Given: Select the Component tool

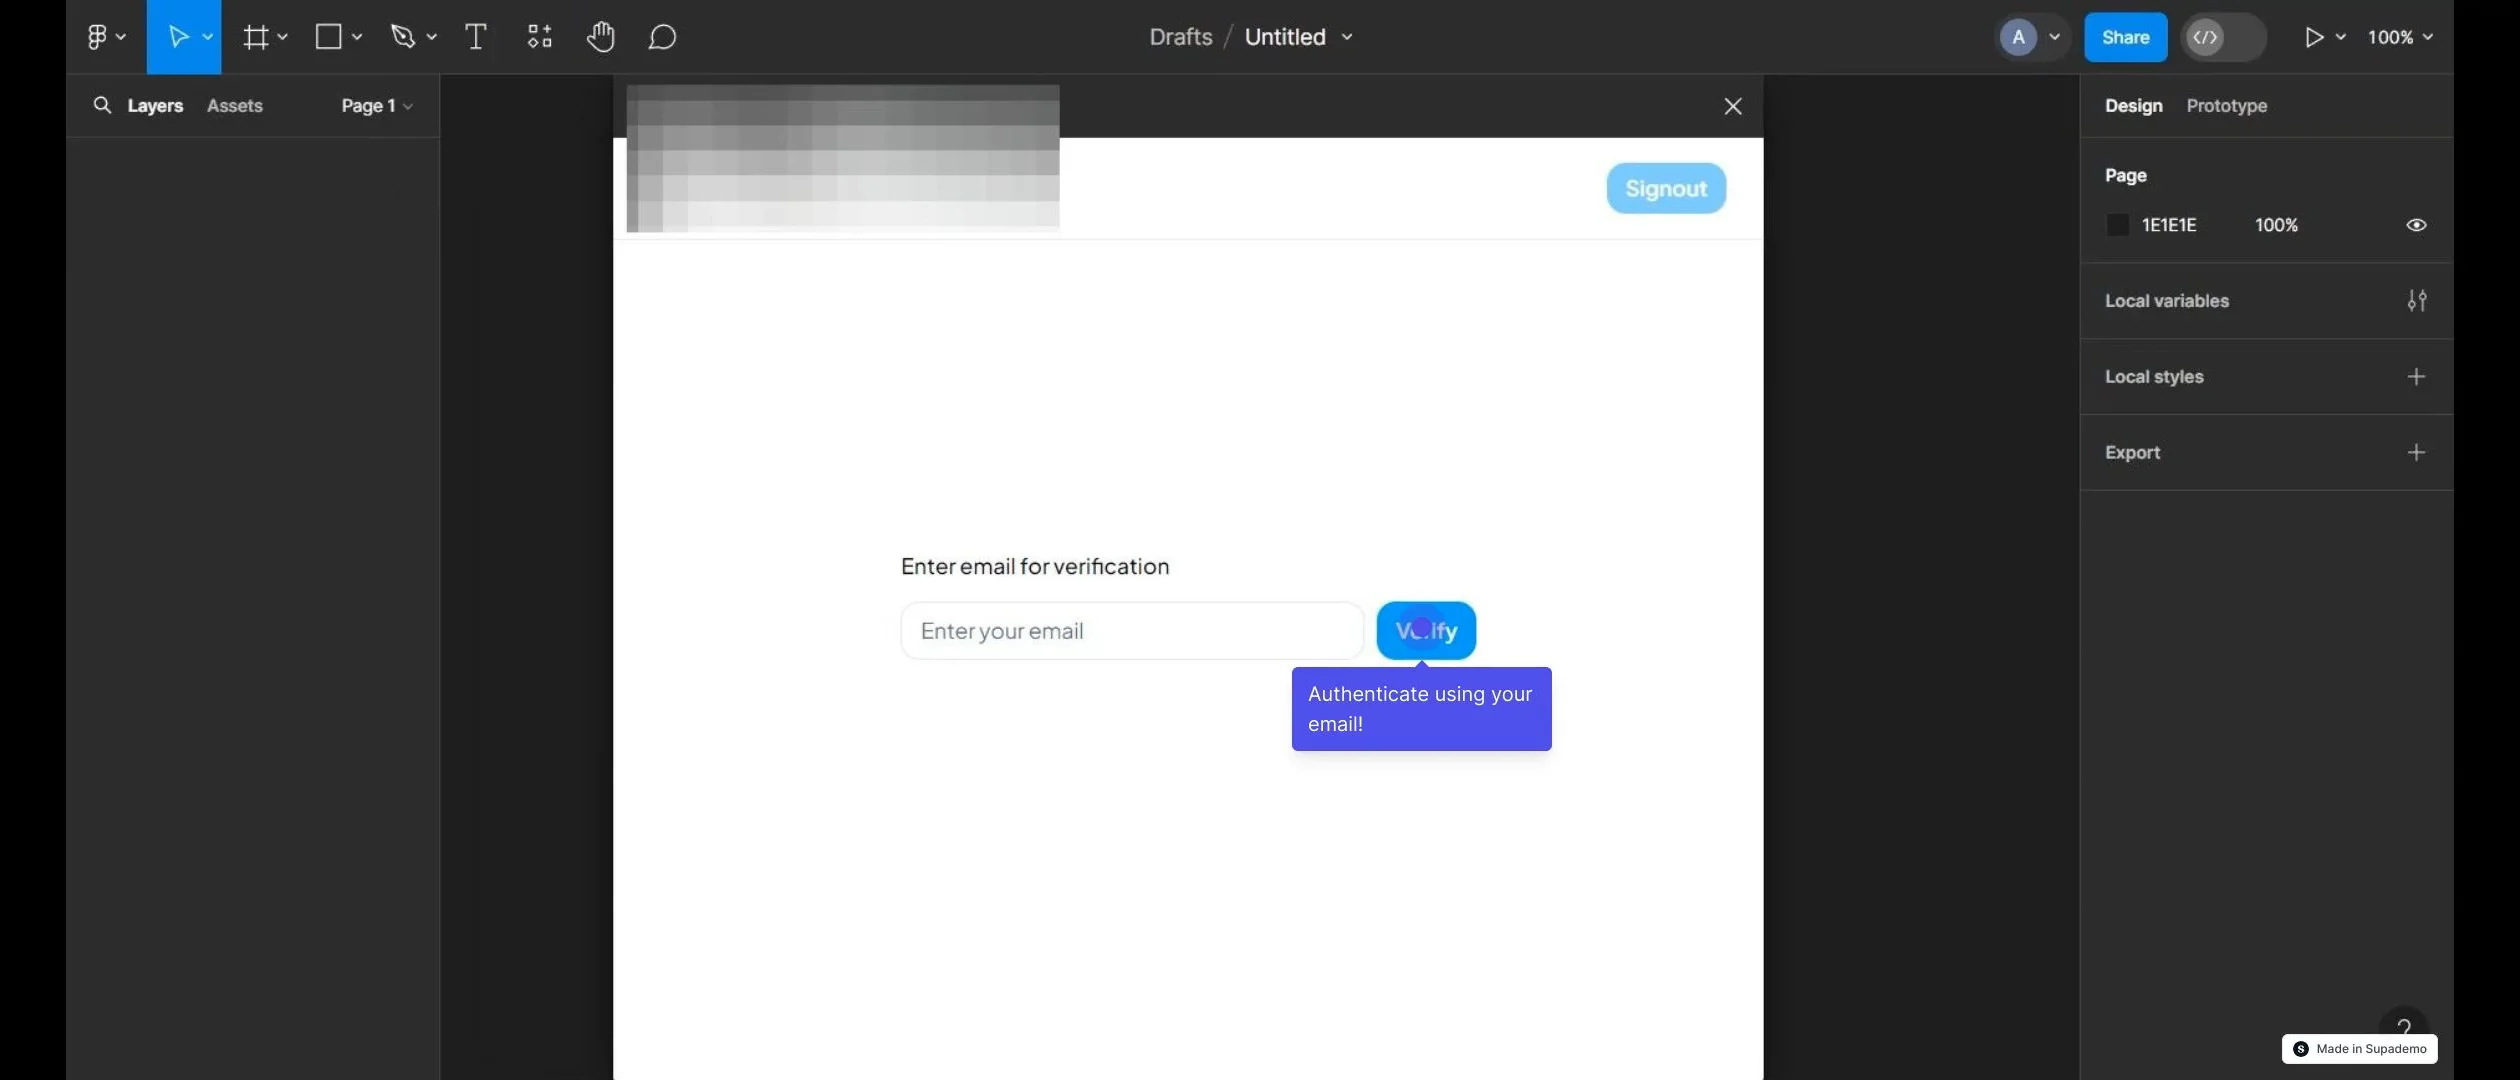Looking at the screenshot, I should click(x=538, y=35).
